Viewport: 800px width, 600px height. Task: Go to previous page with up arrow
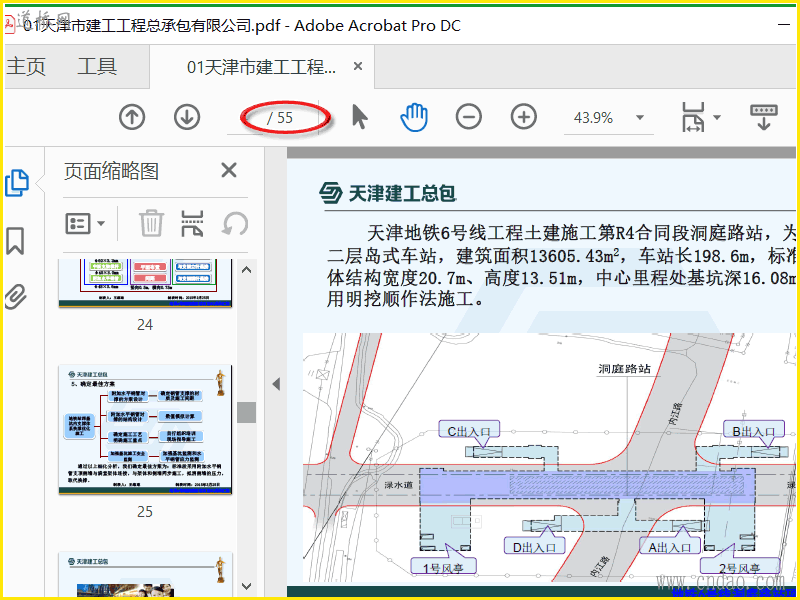click(x=132, y=117)
